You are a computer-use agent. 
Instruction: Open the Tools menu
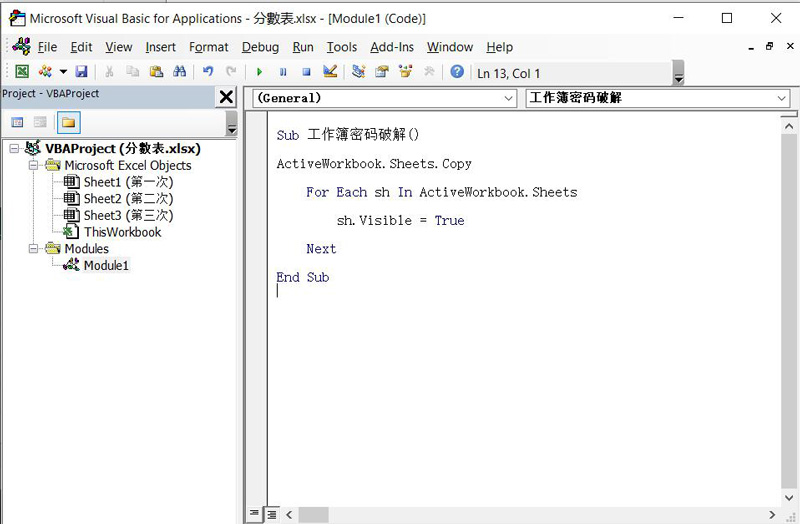(x=341, y=47)
